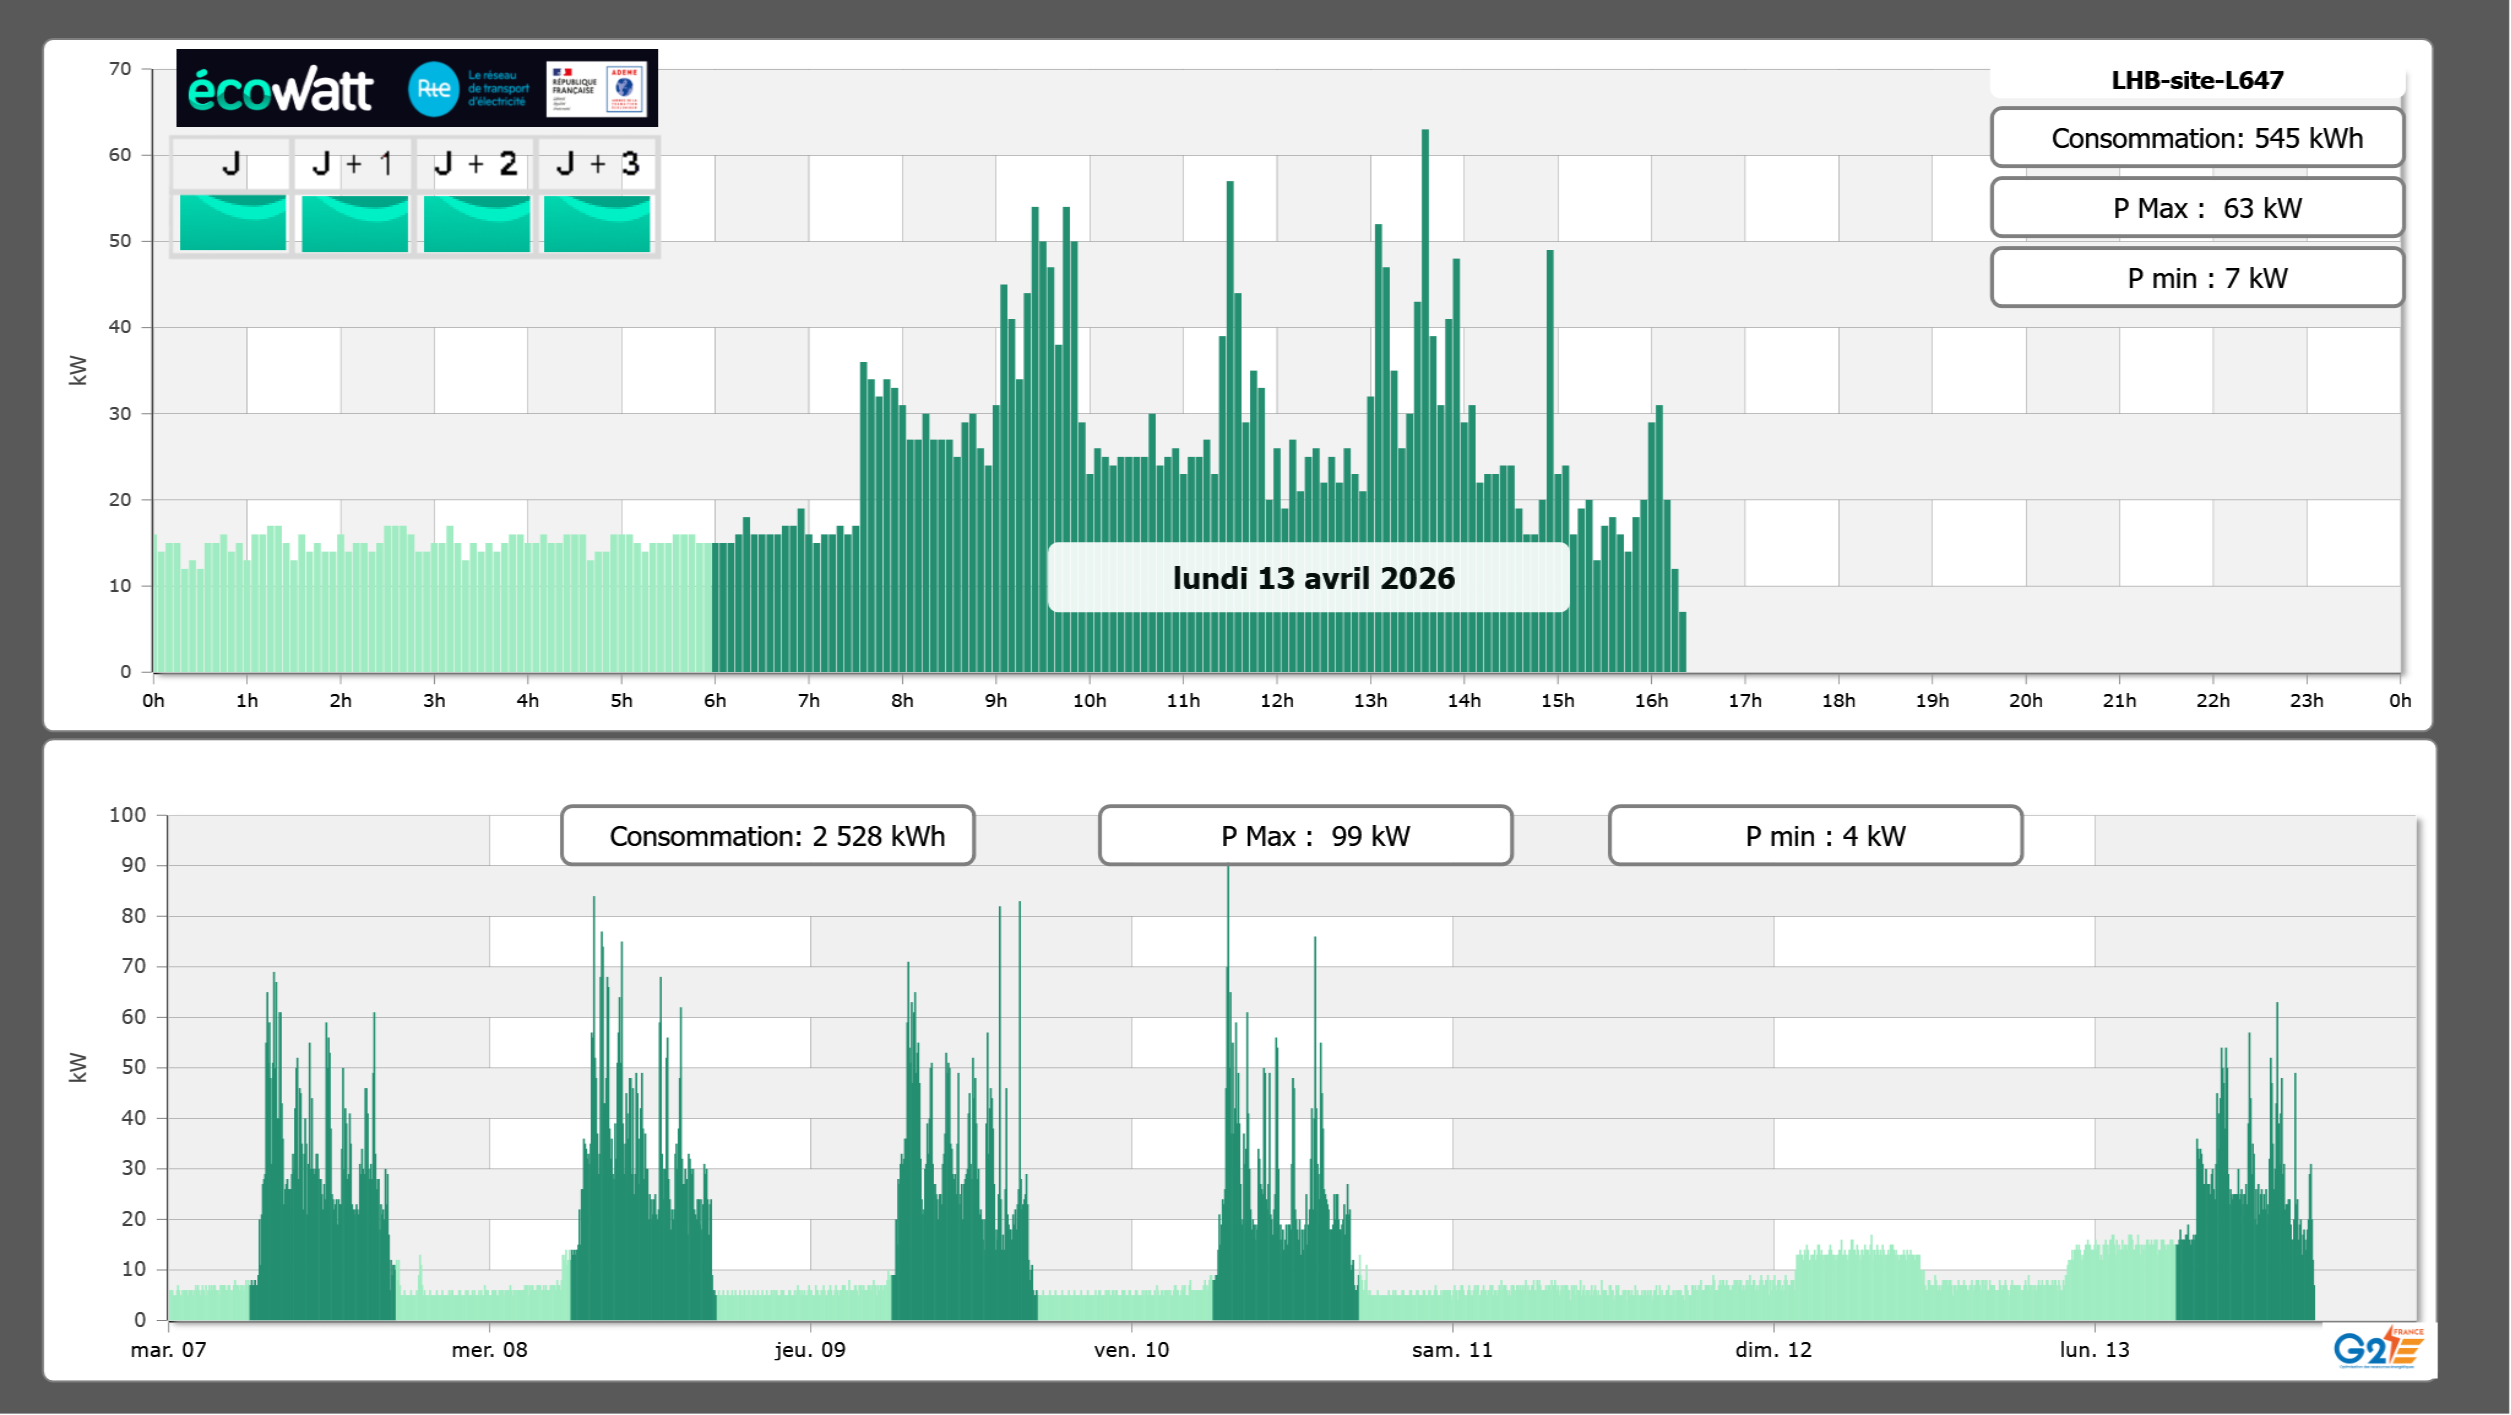Click the République Française ADEME logo
This screenshot has height=1415, width=2511.
(597, 89)
